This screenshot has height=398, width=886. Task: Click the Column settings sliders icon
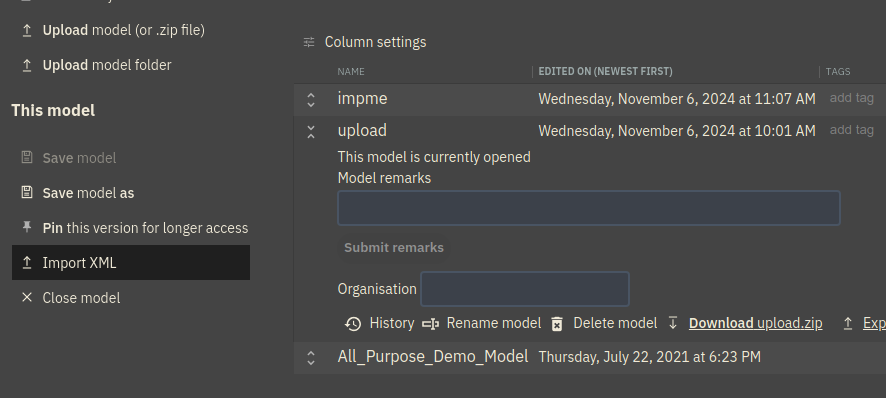click(x=309, y=42)
